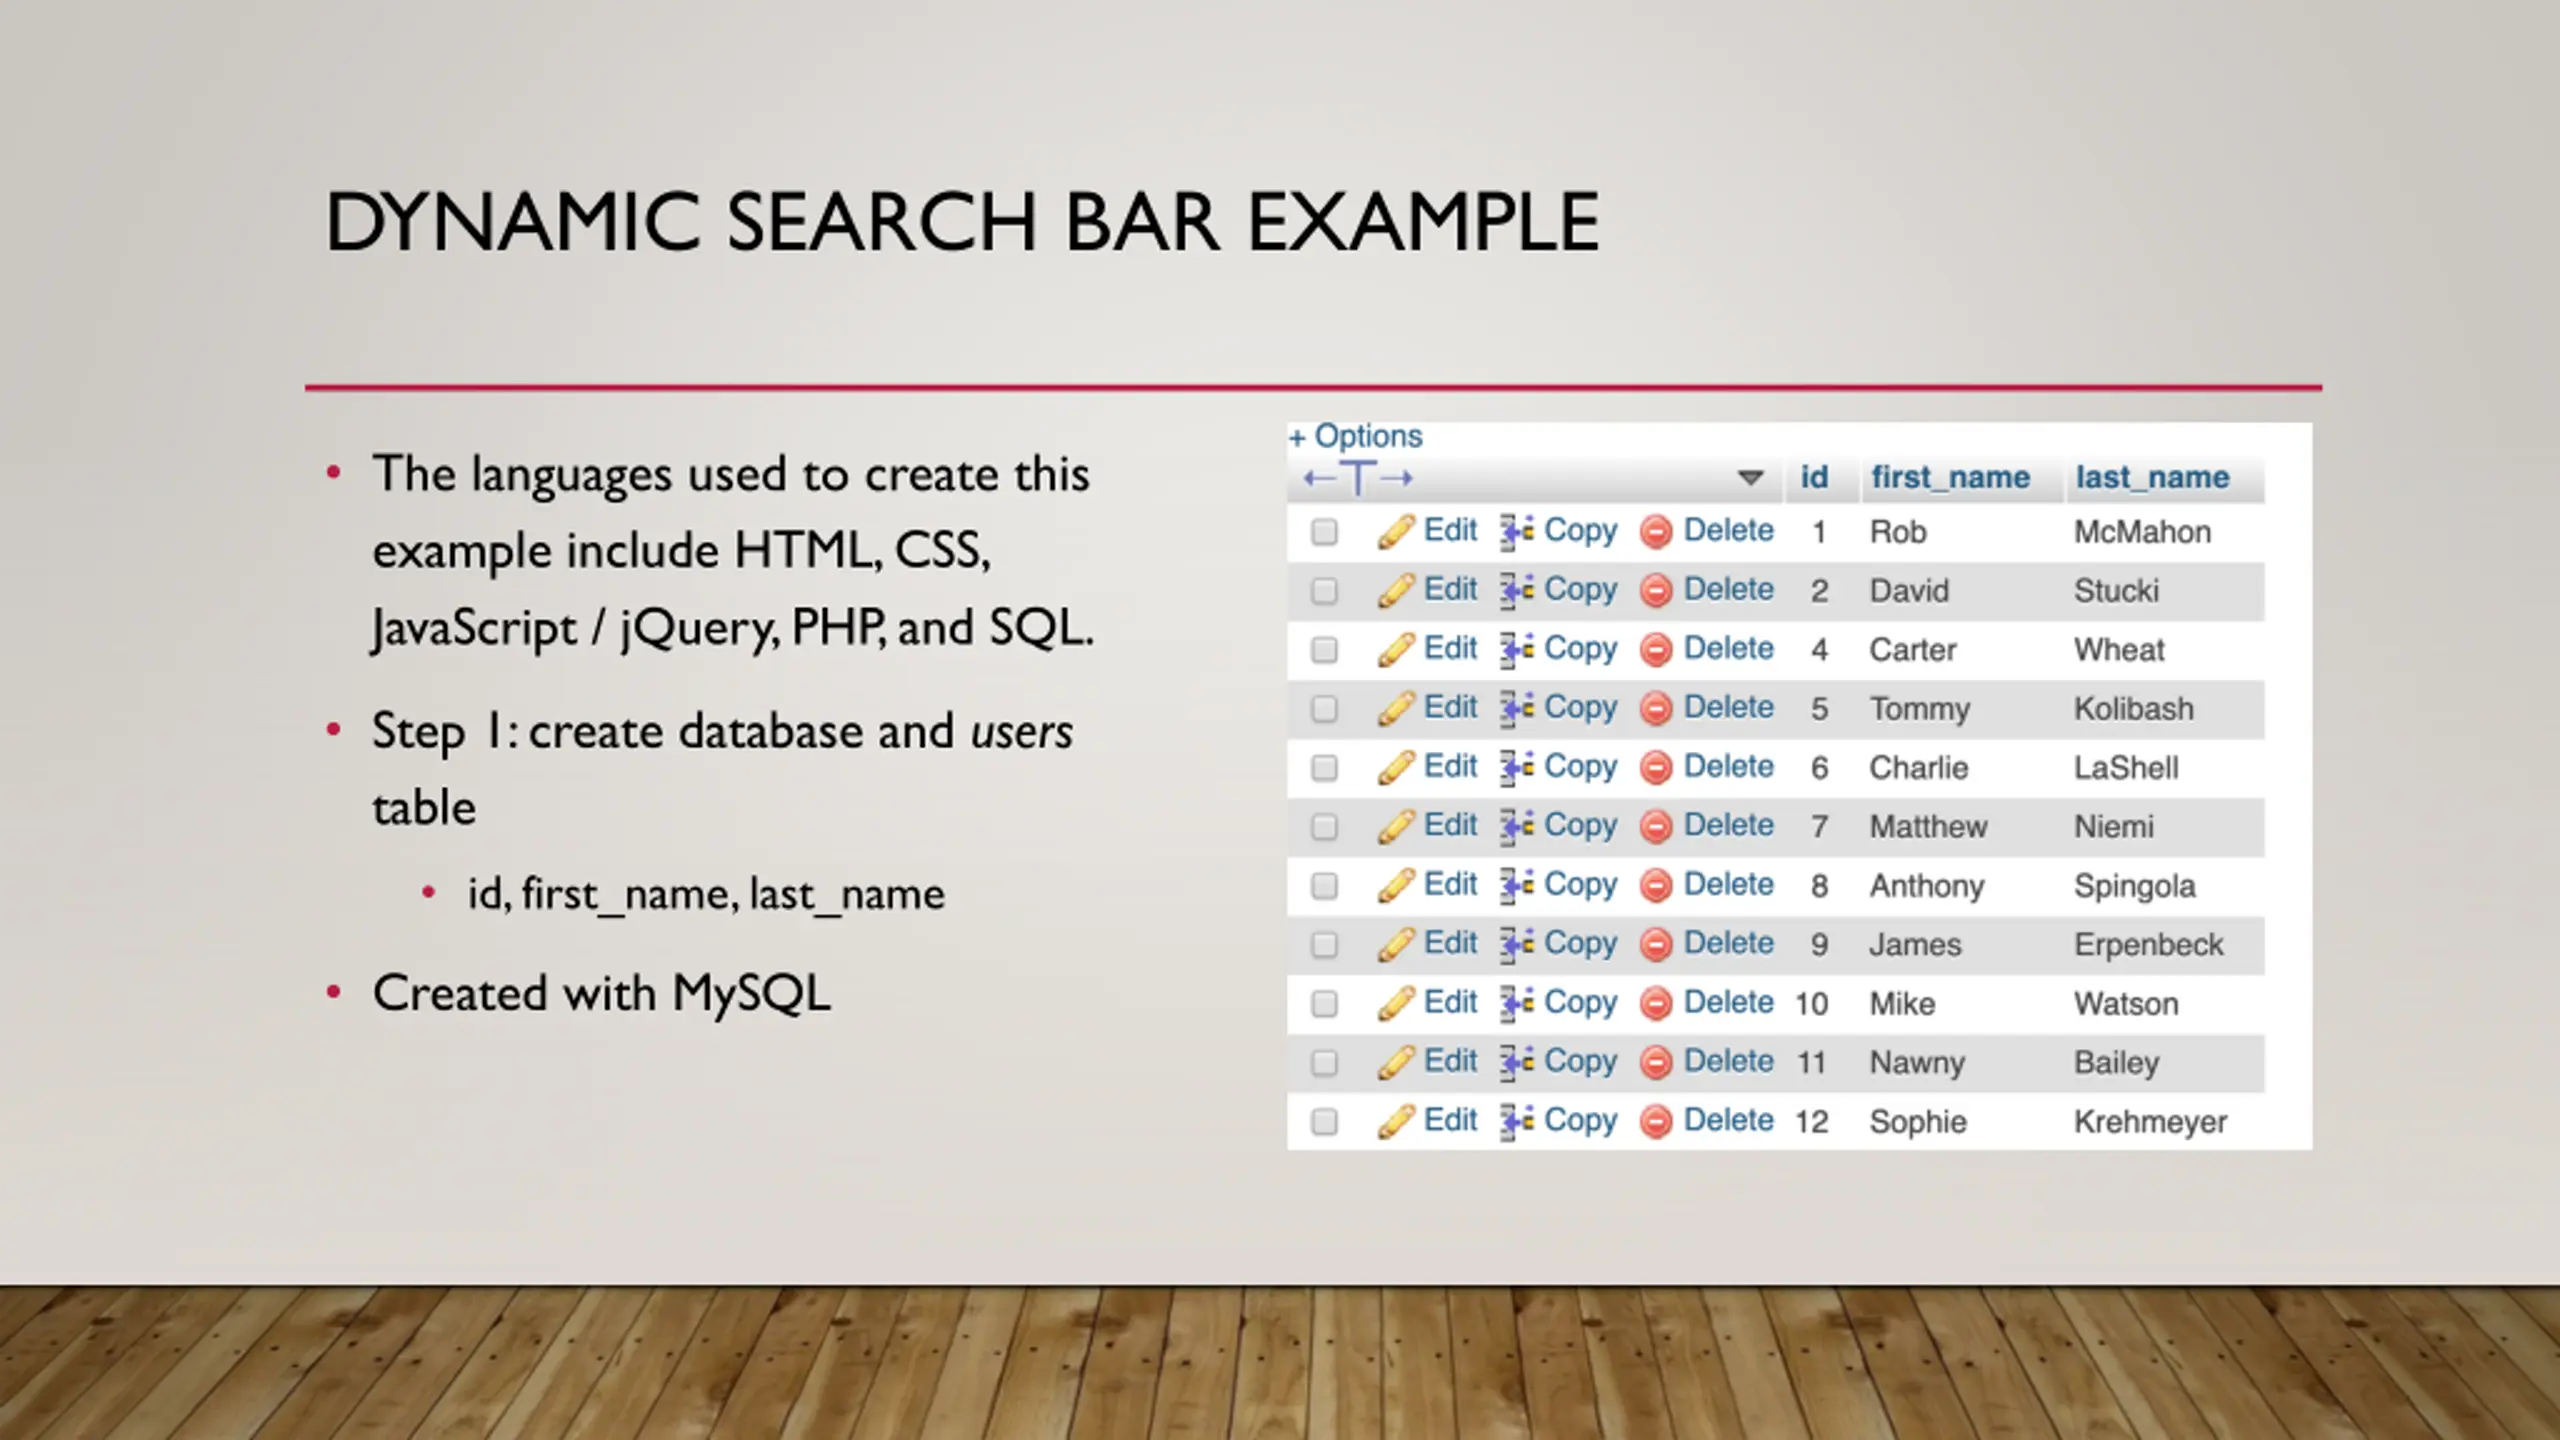Click the Delete link for James Erpenbeck
Viewport: 2560px width, 1440px height.
(1728, 943)
